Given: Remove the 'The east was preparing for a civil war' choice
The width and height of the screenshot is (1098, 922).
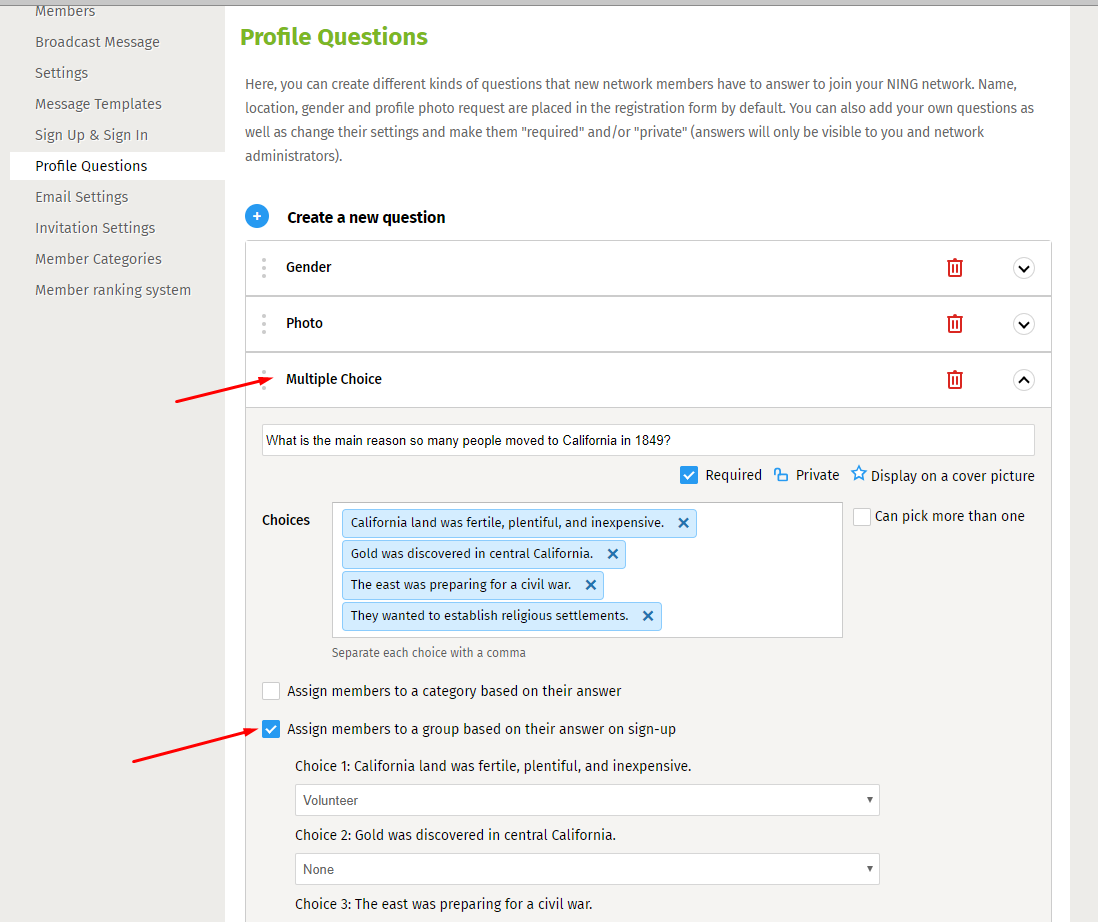Looking at the screenshot, I should coord(590,585).
